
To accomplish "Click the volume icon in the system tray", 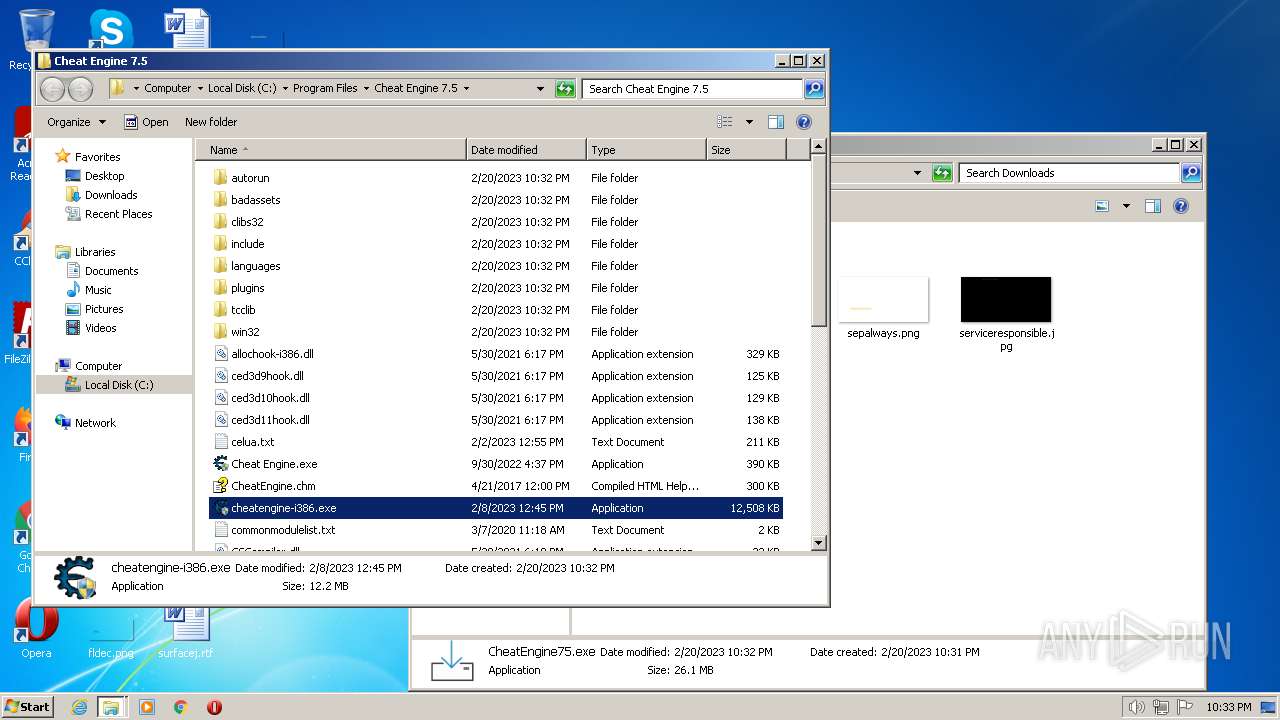I will [1136, 707].
